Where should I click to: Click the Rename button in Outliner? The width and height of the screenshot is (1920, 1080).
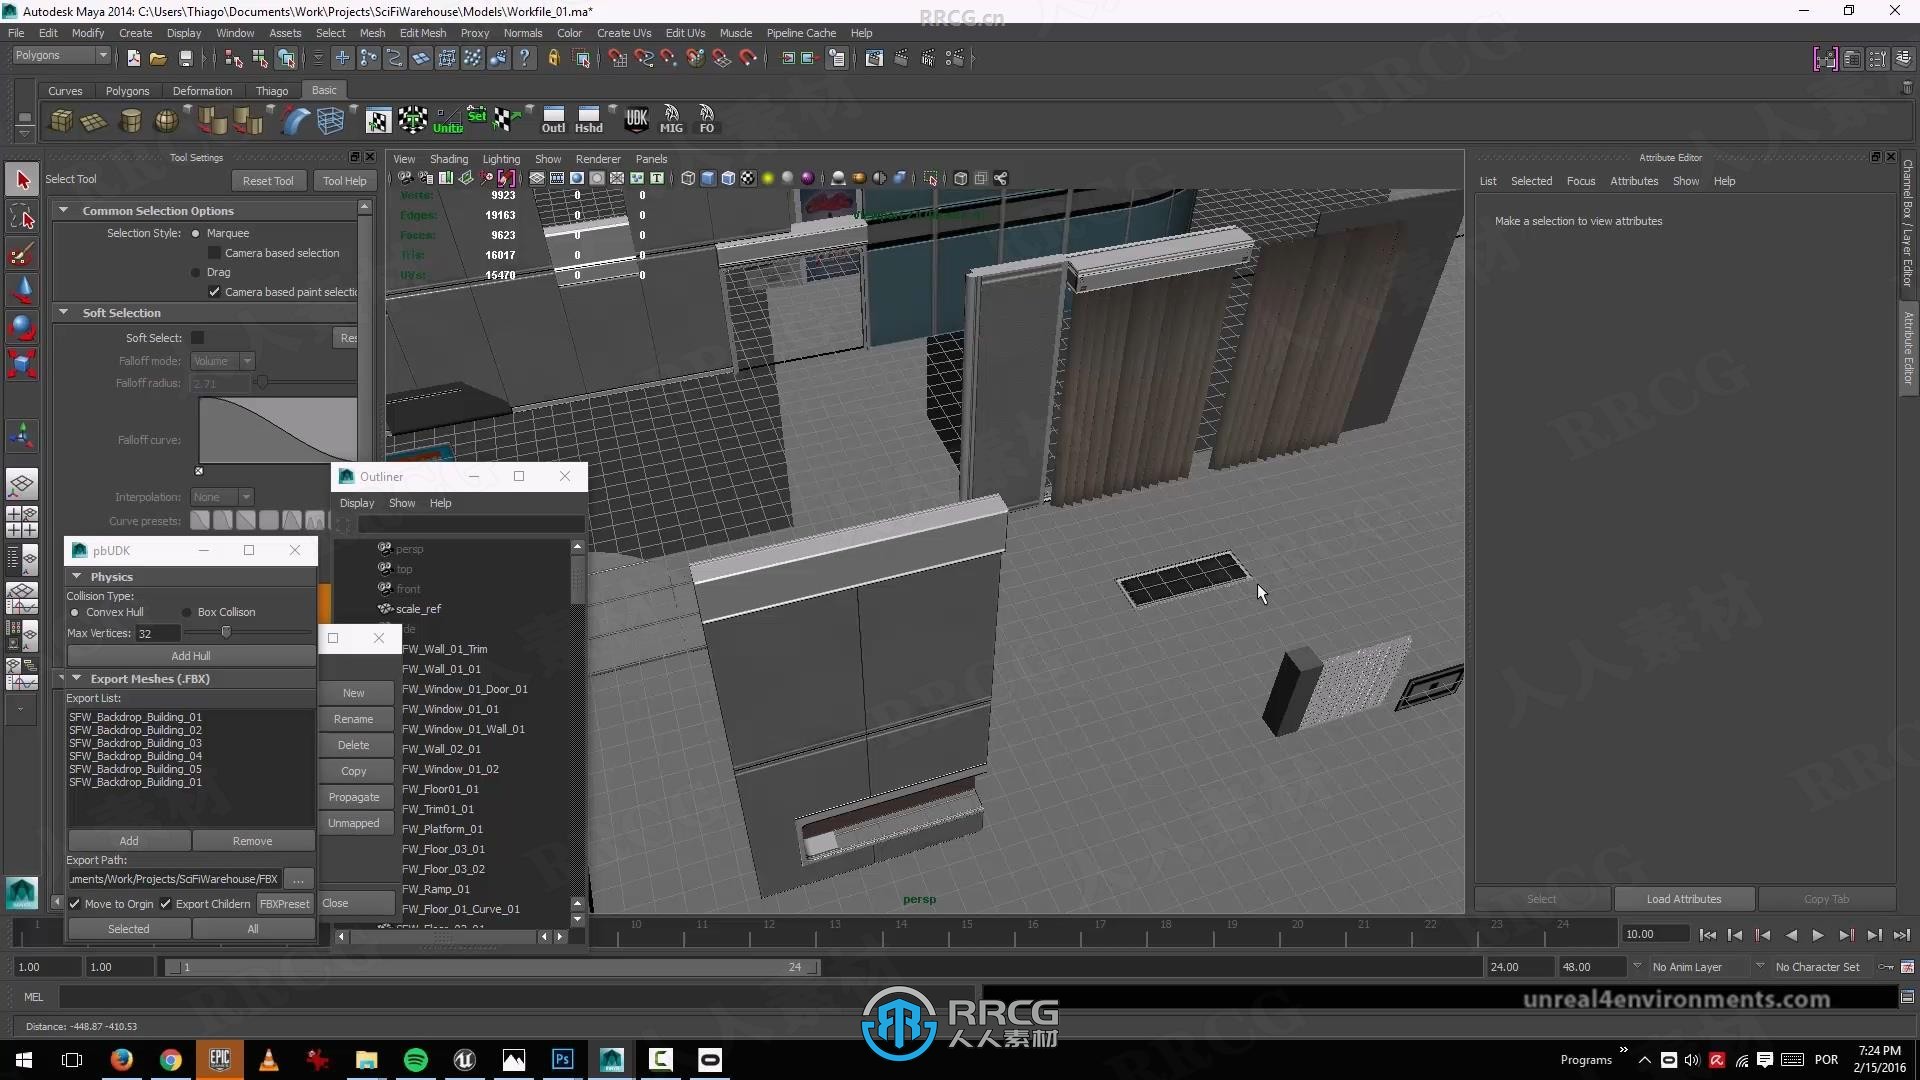352,719
